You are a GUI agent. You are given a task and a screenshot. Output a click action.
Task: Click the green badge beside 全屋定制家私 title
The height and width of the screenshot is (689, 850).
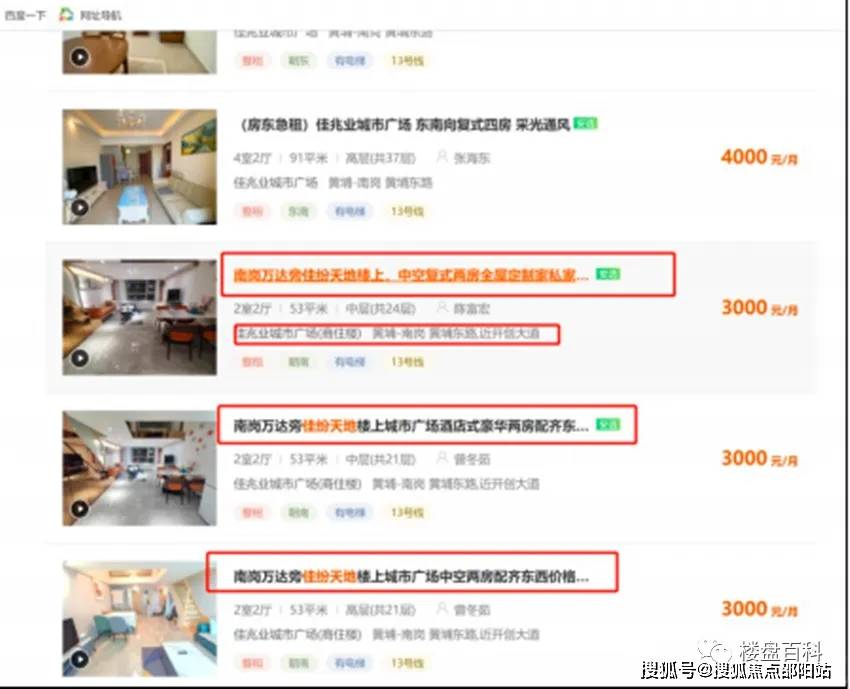click(x=608, y=274)
